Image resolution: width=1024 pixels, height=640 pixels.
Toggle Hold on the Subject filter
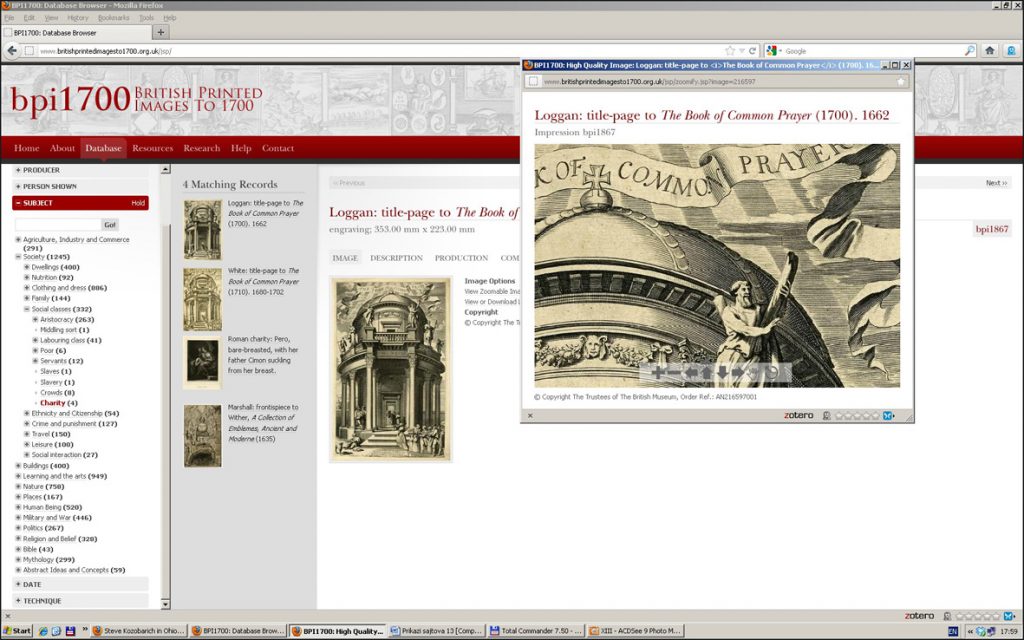[138, 203]
